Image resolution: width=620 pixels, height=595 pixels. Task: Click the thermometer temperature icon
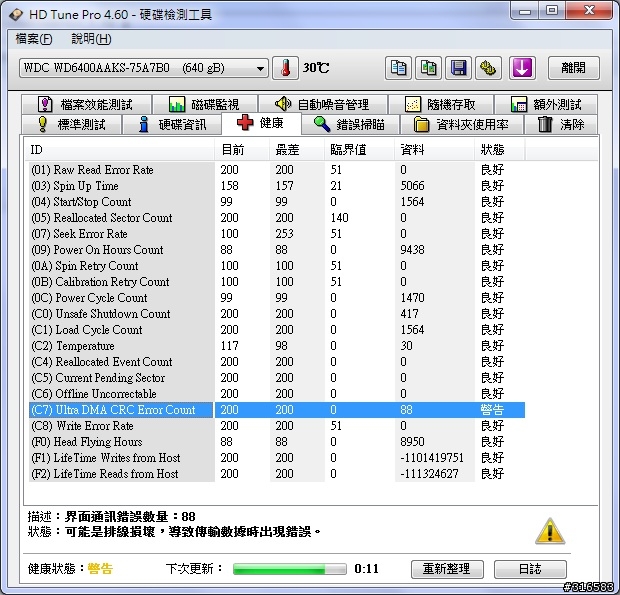(285, 68)
